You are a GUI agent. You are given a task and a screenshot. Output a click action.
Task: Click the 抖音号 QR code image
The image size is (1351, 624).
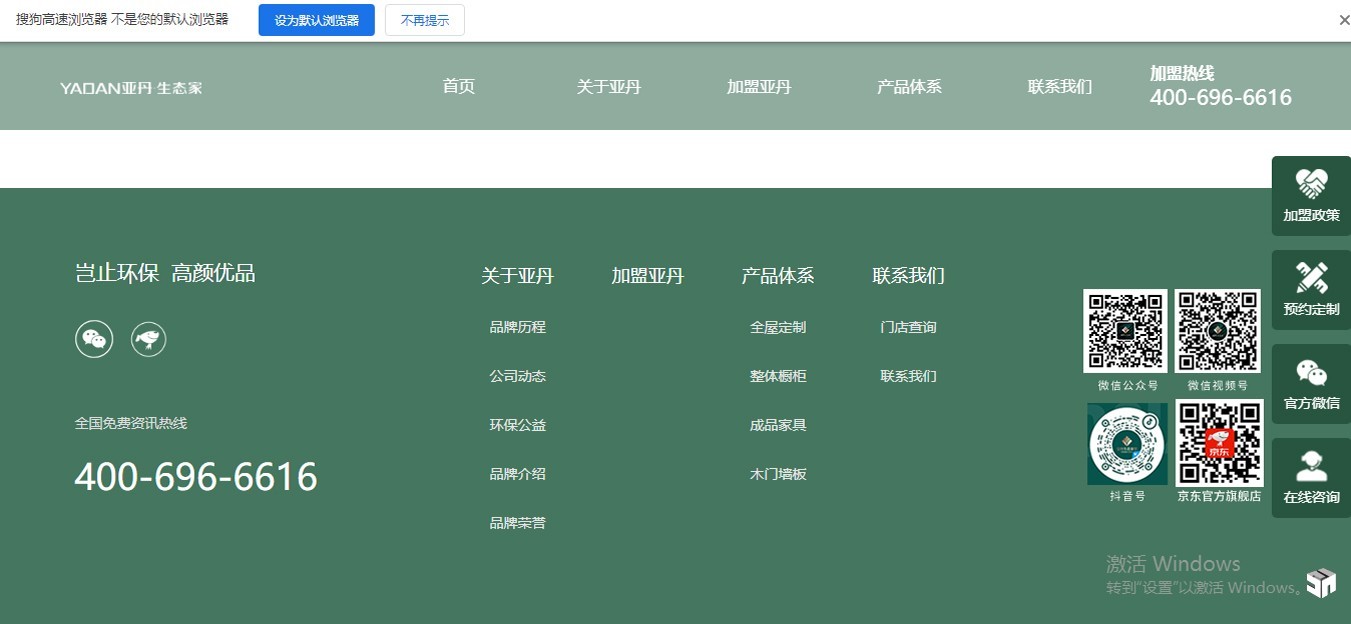1127,444
